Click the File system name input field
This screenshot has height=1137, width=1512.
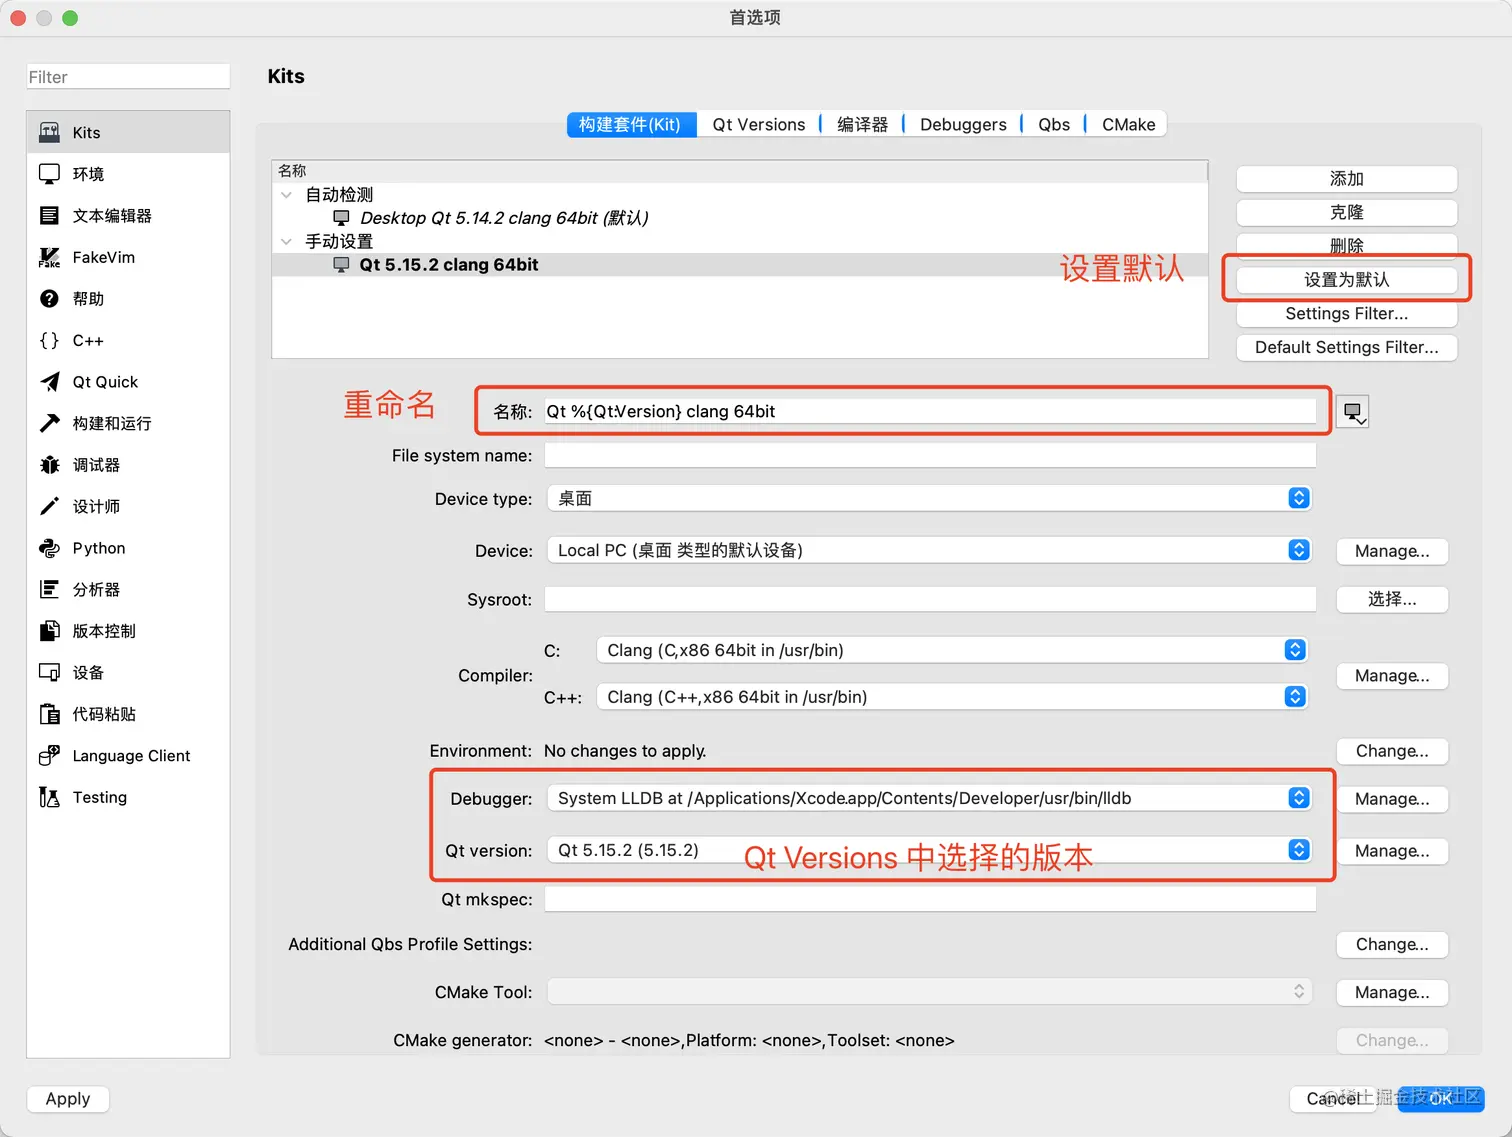pos(930,456)
